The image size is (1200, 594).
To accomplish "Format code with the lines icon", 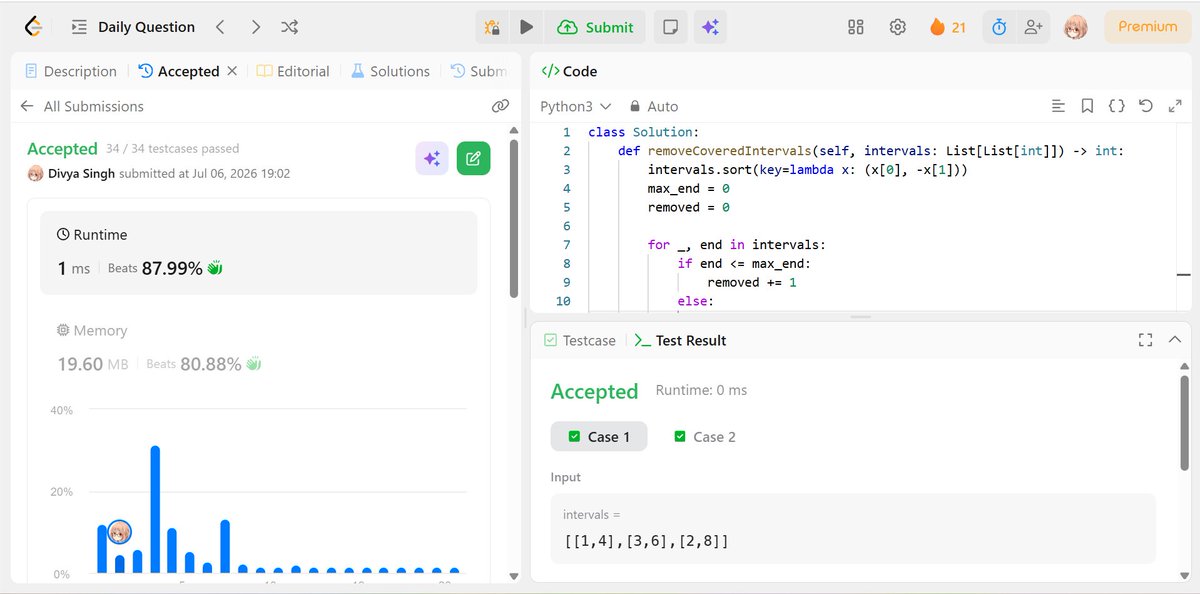I will pyautogui.click(x=1058, y=106).
